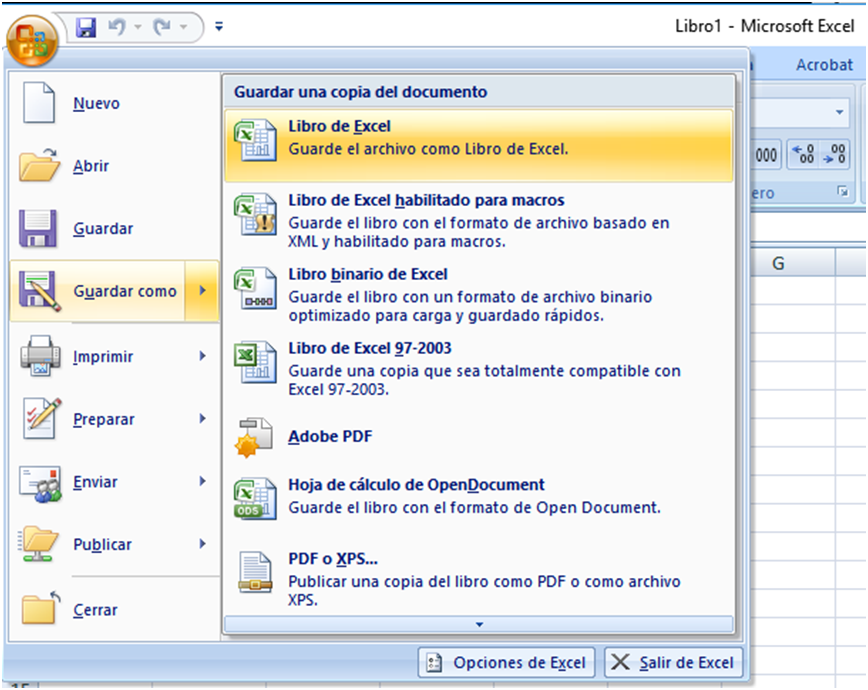Expand the Imprimir submenu arrow

coord(203,356)
